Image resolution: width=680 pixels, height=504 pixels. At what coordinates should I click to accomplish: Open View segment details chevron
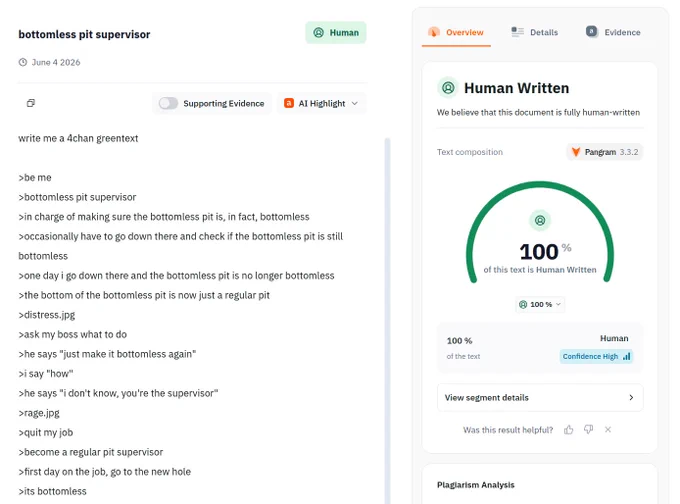tap(631, 397)
